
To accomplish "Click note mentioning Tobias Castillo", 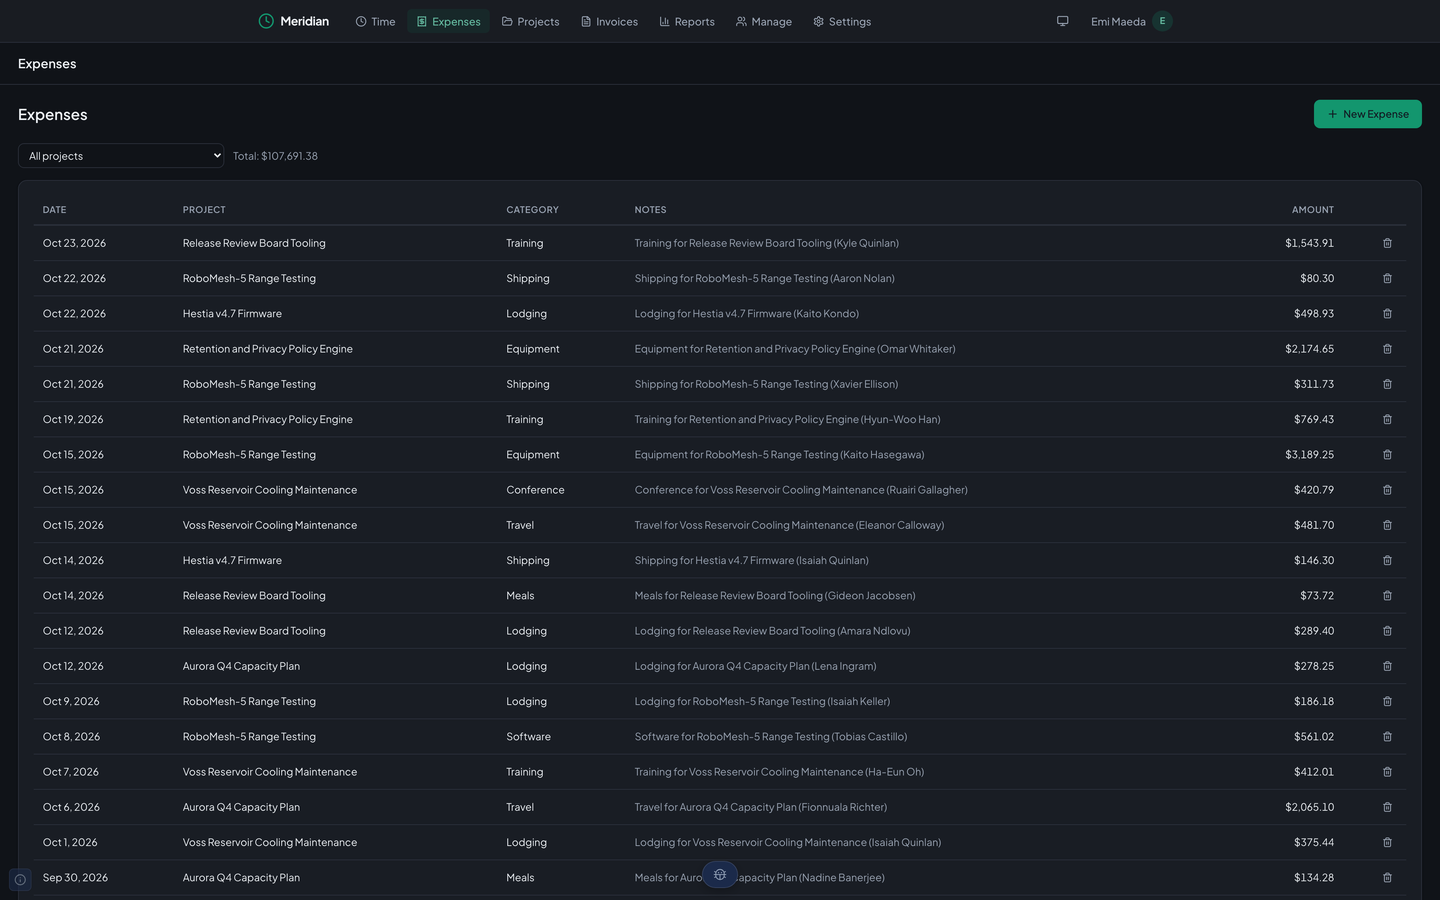I will tap(771, 736).
